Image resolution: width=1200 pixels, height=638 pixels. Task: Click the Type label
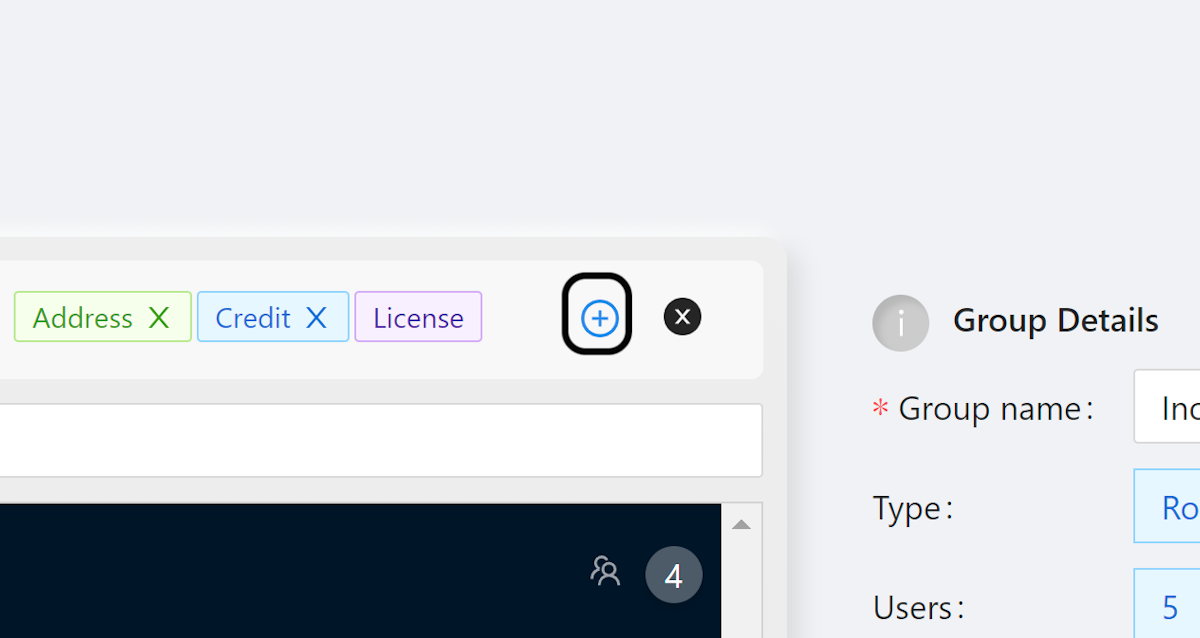point(913,508)
